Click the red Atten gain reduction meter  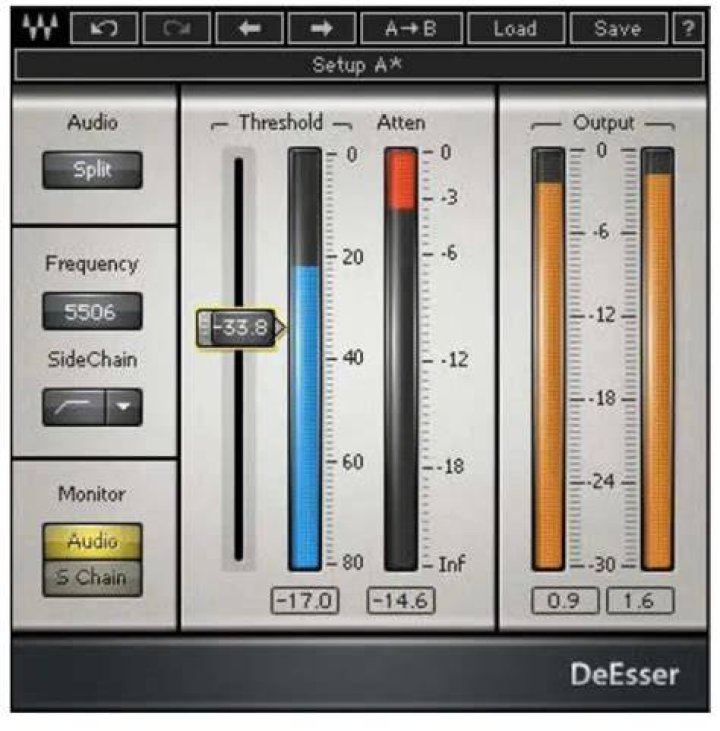401,359
